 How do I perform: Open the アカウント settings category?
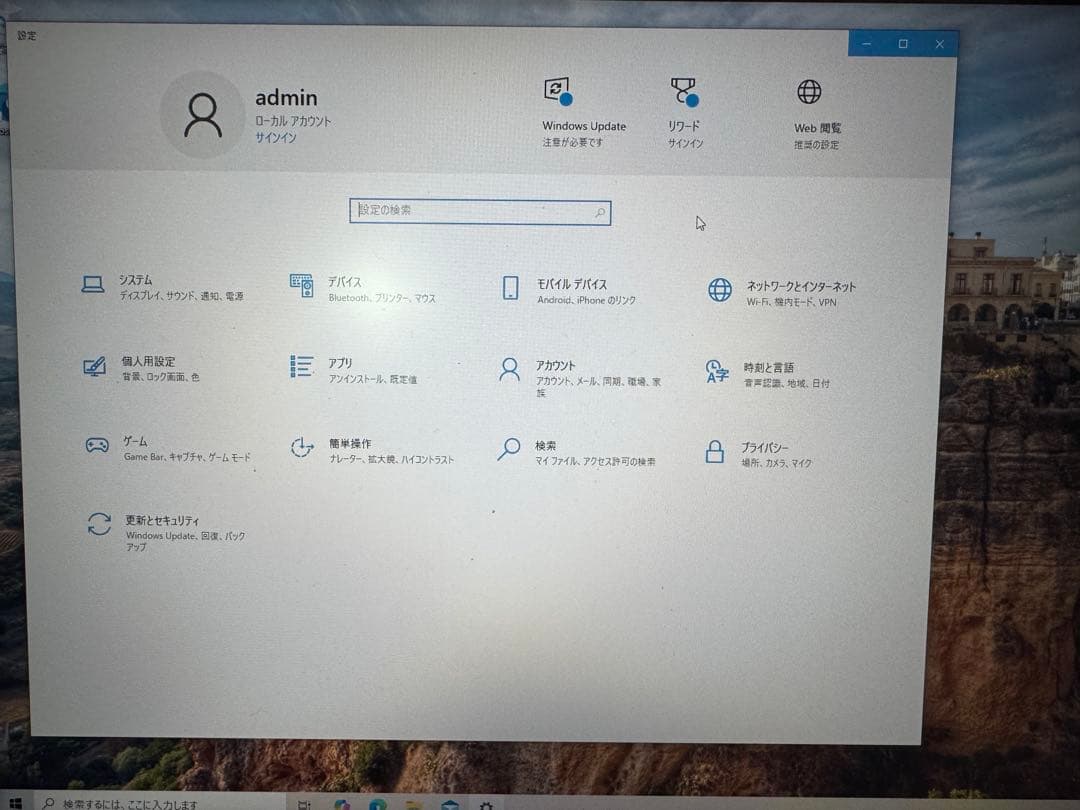580,375
